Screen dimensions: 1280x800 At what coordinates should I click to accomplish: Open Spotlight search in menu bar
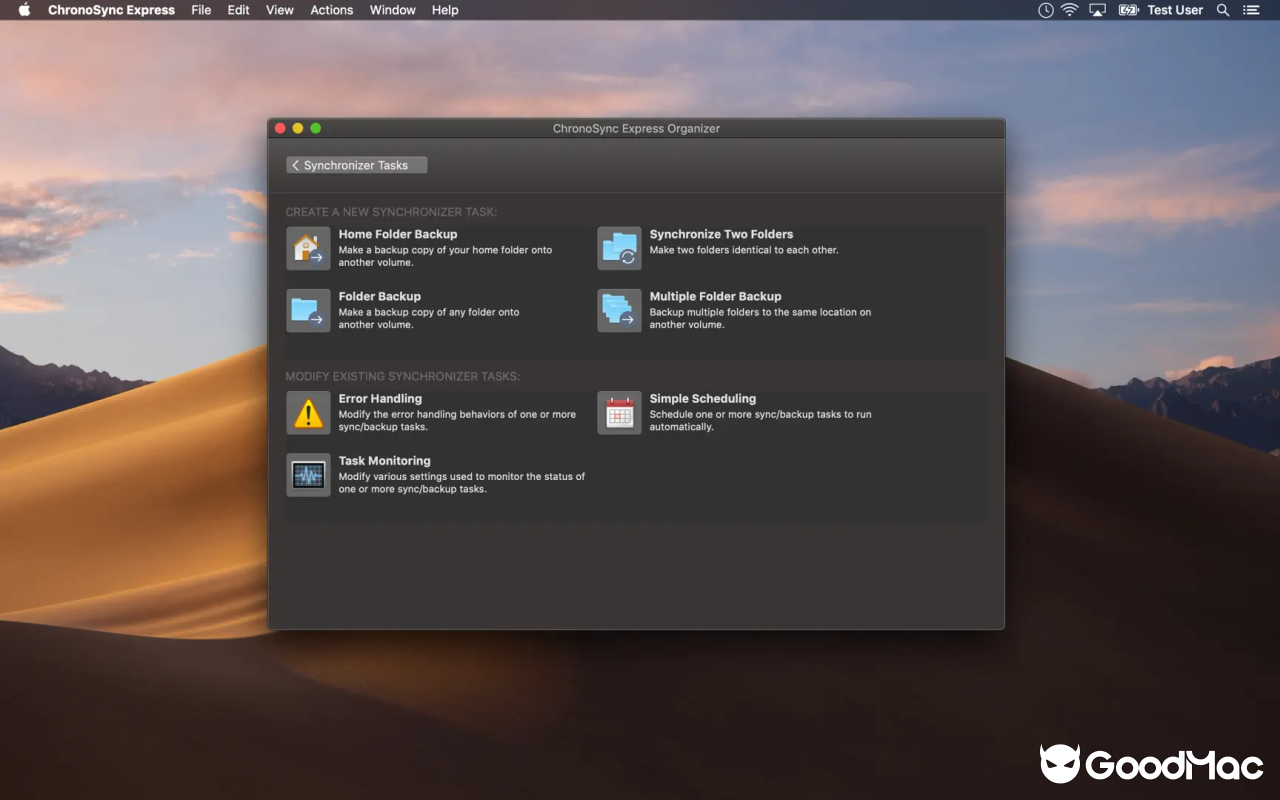pos(1222,10)
